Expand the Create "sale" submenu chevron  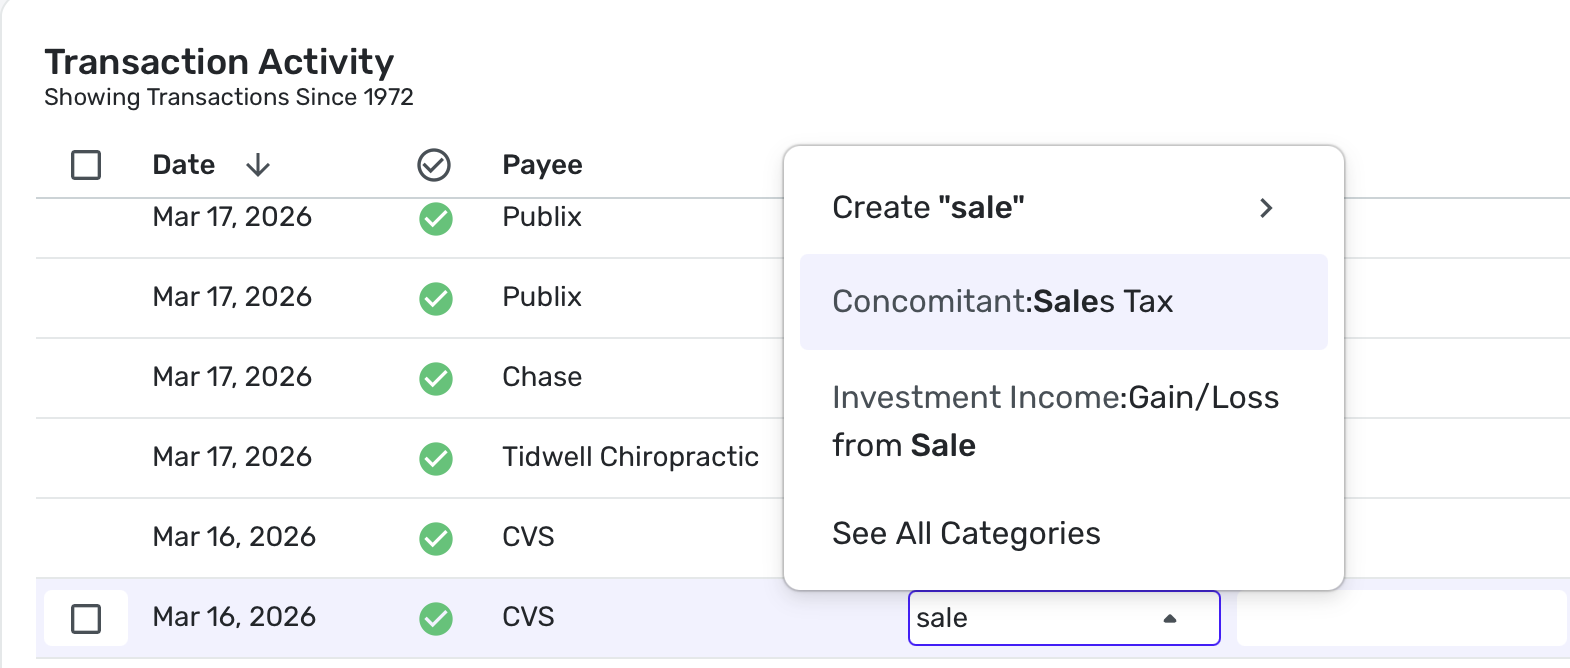1266,208
